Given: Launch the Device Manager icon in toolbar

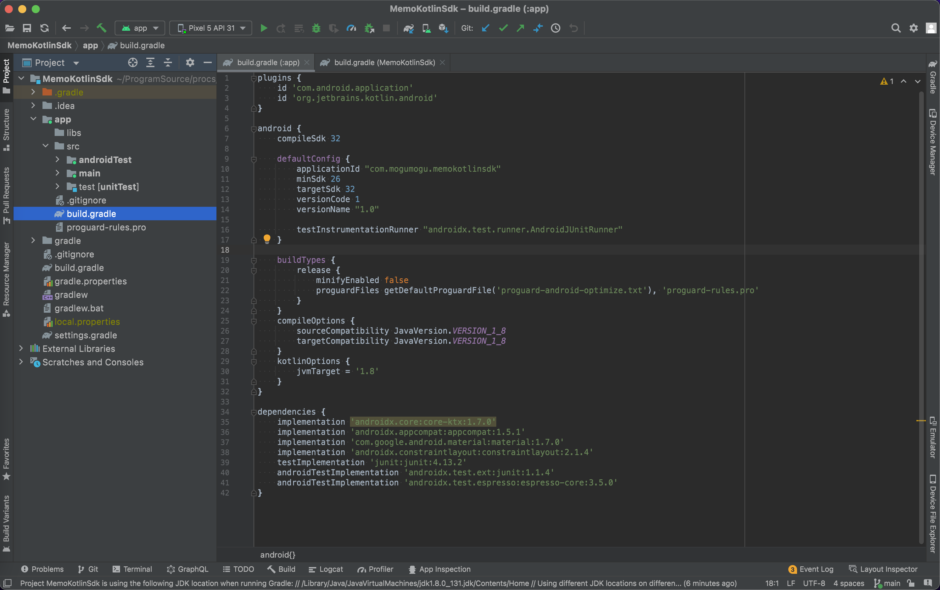Looking at the screenshot, I should pos(427,28).
